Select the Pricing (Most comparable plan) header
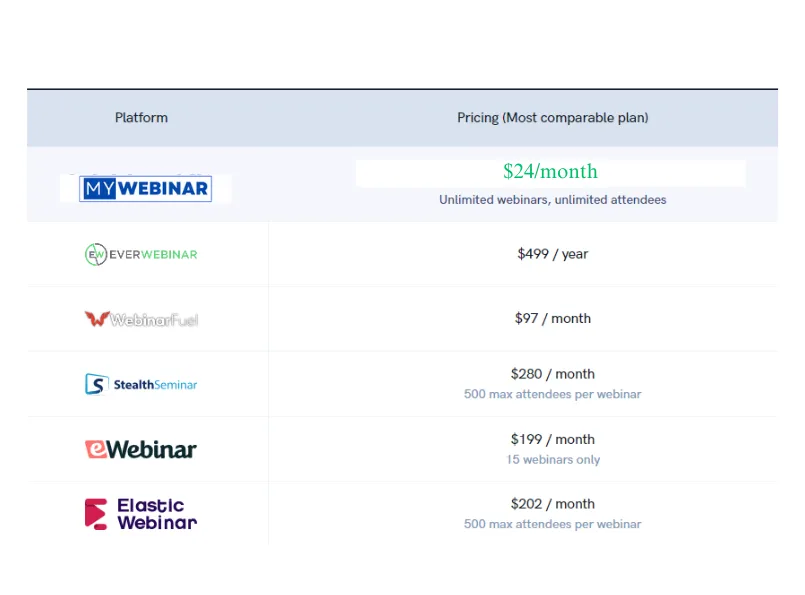Image resolution: width=805 pixels, height=595 pixels. pyautogui.click(x=553, y=118)
